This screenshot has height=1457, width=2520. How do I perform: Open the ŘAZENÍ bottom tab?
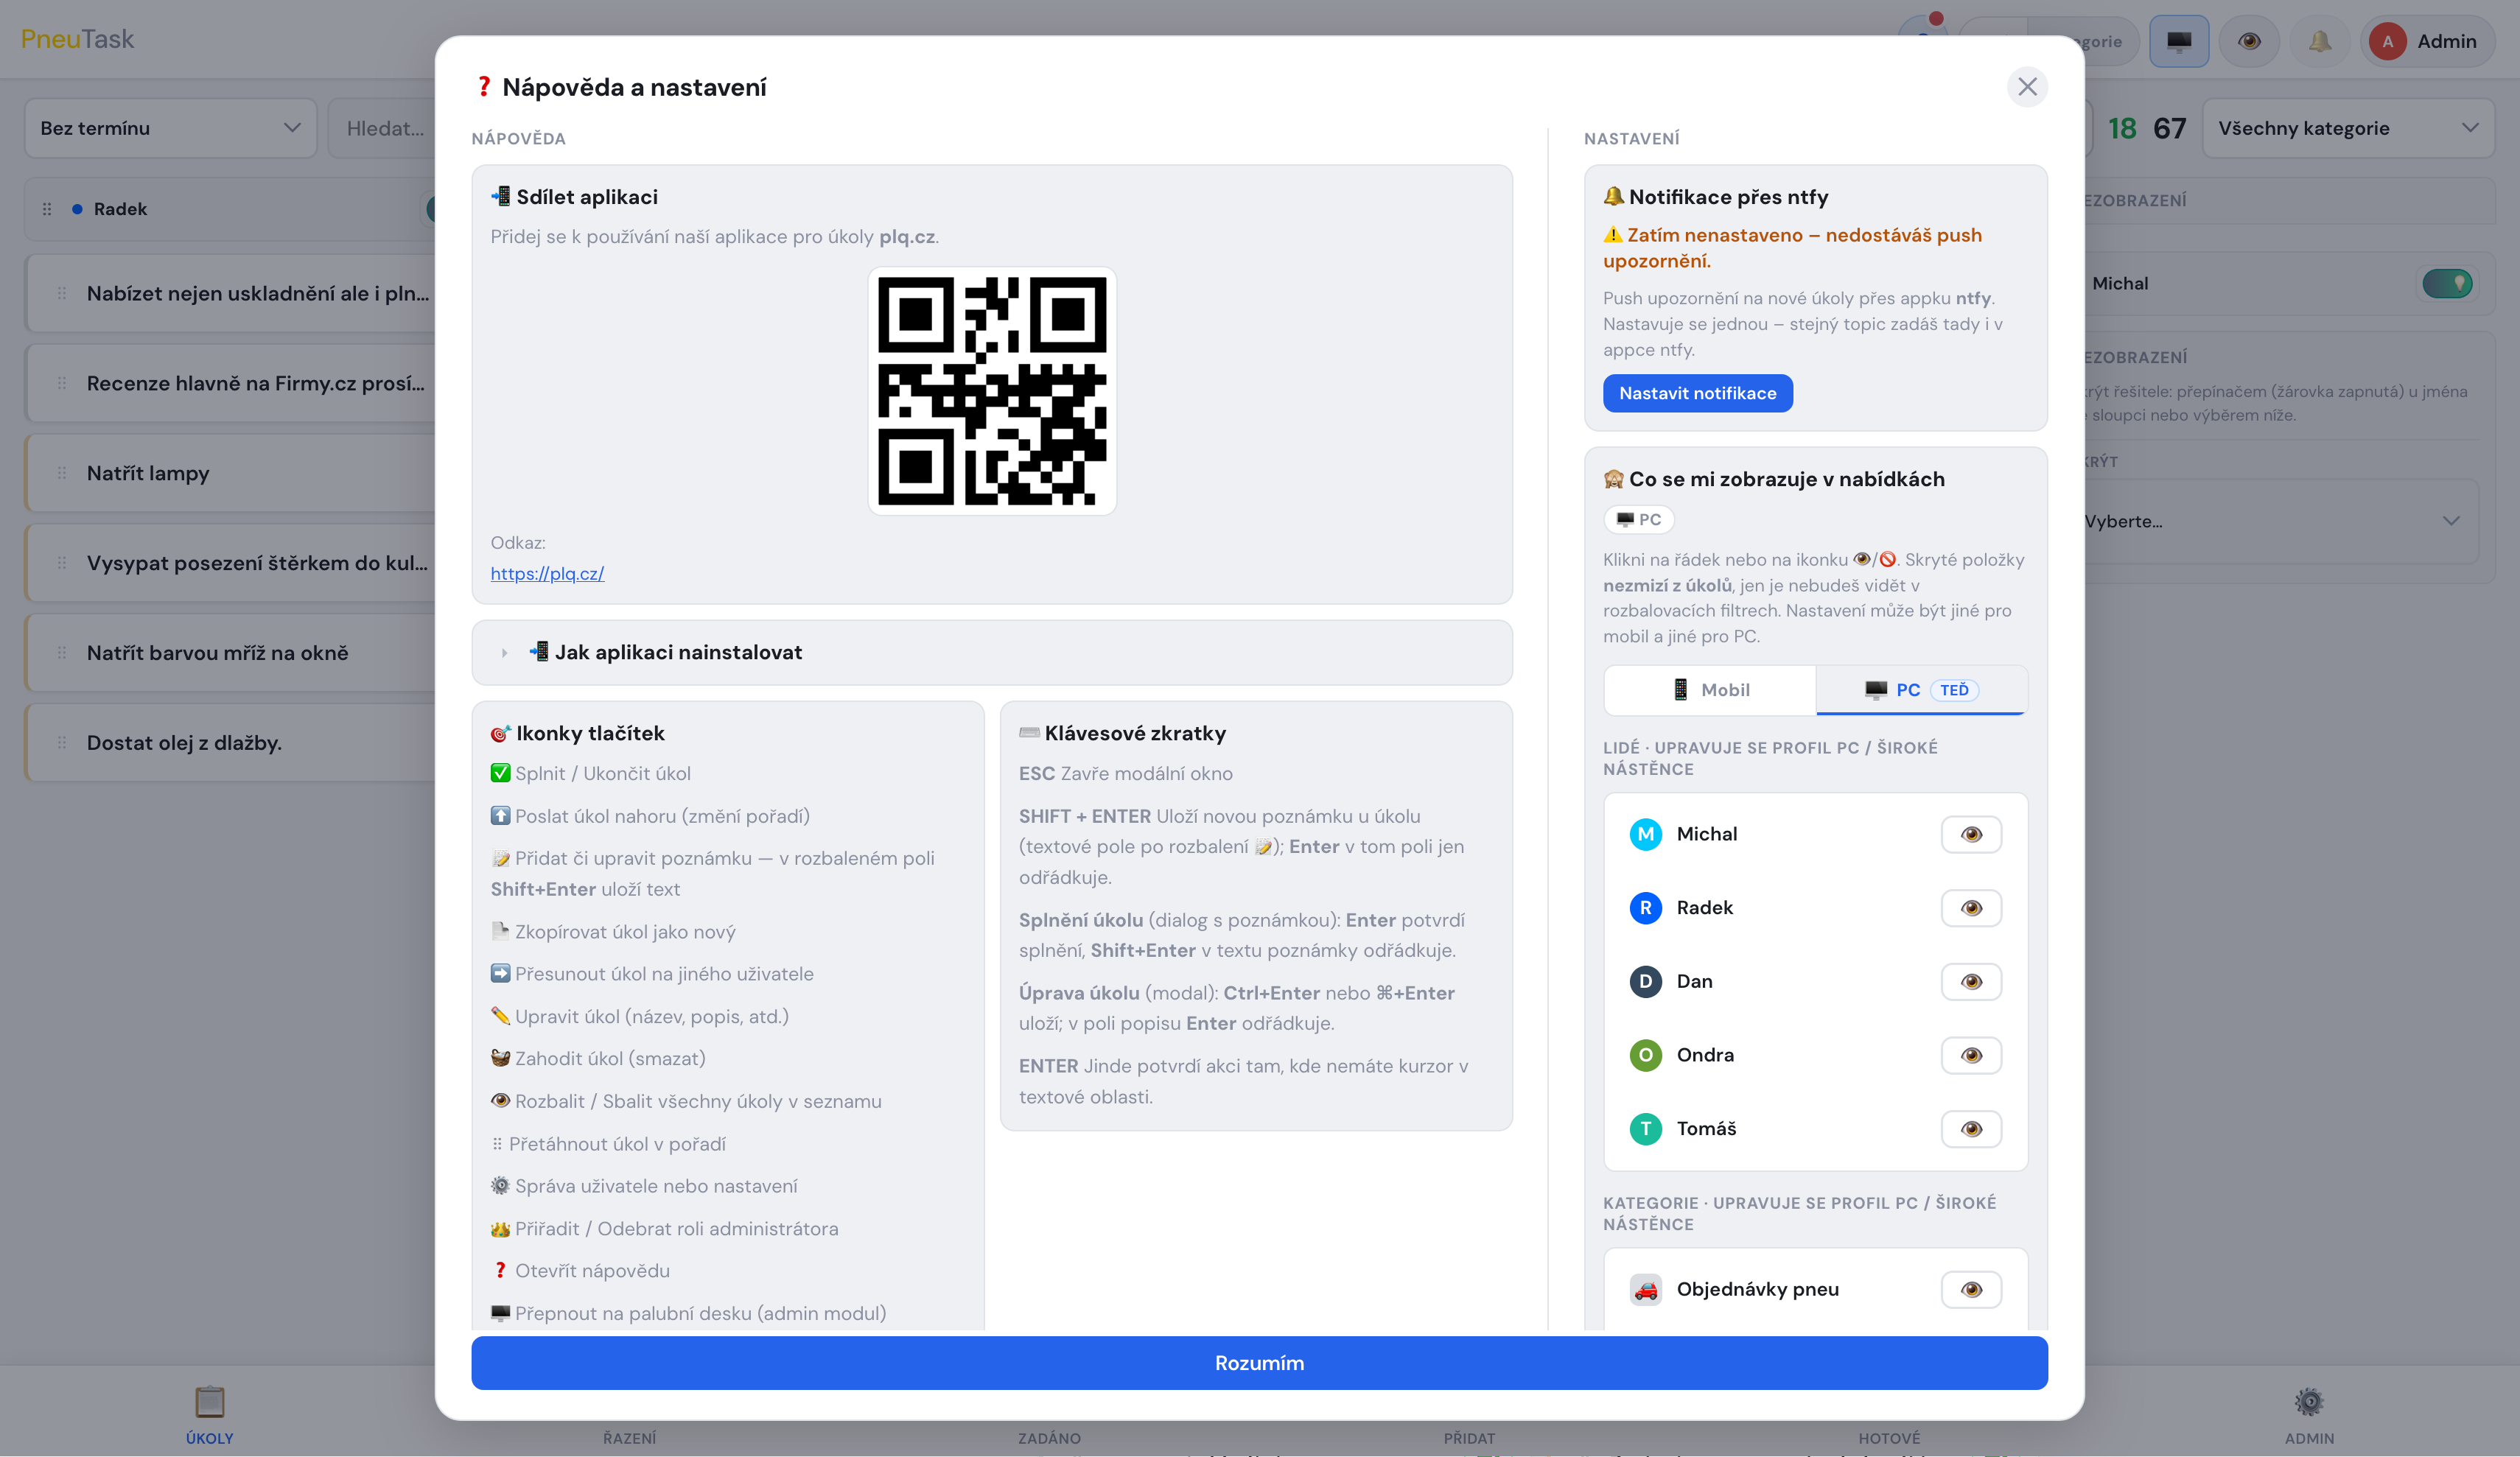pyautogui.click(x=629, y=1438)
